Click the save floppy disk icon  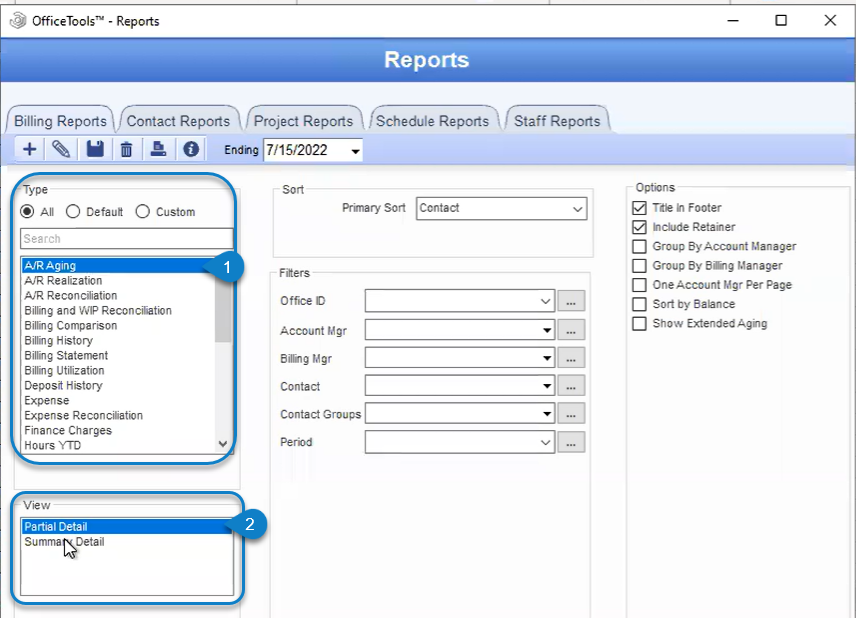pyautogui.click(x=95, y=149)
